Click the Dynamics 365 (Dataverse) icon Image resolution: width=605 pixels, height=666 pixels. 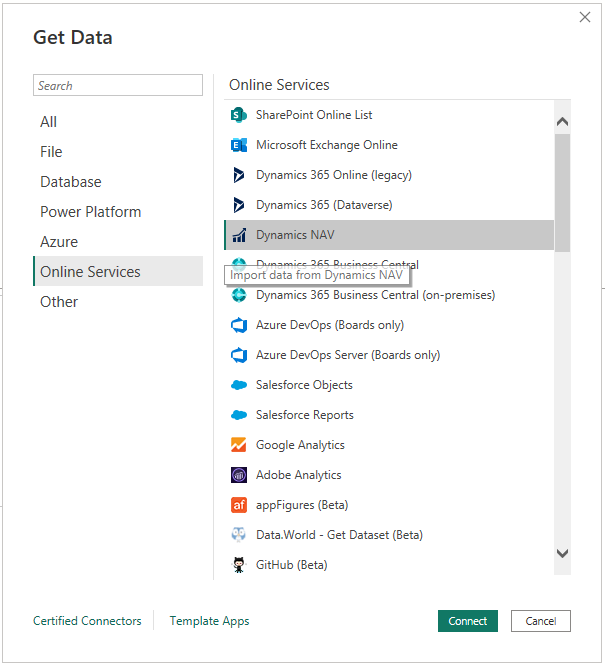(x=239, y=205)
